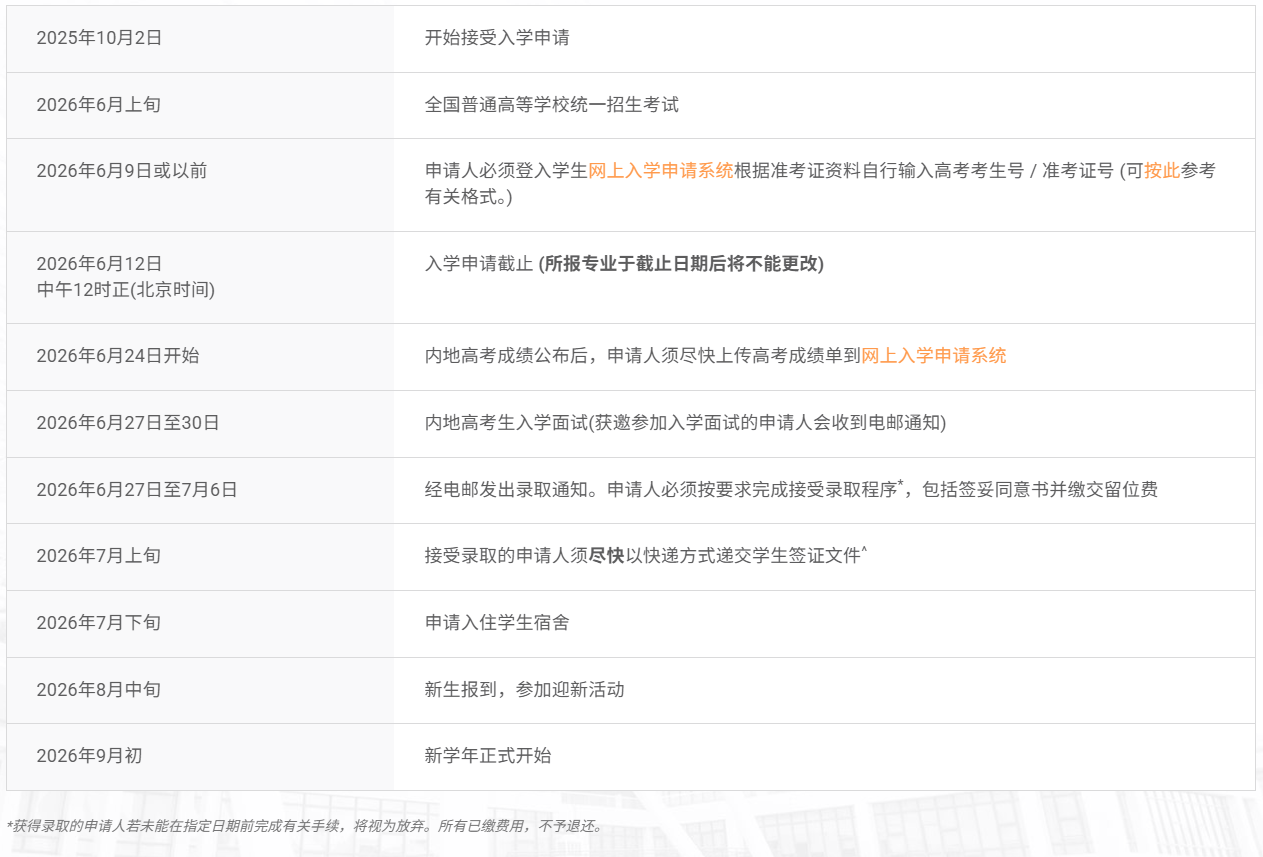Select the 2026年6月24日开始 date cell

click(117, 355)
